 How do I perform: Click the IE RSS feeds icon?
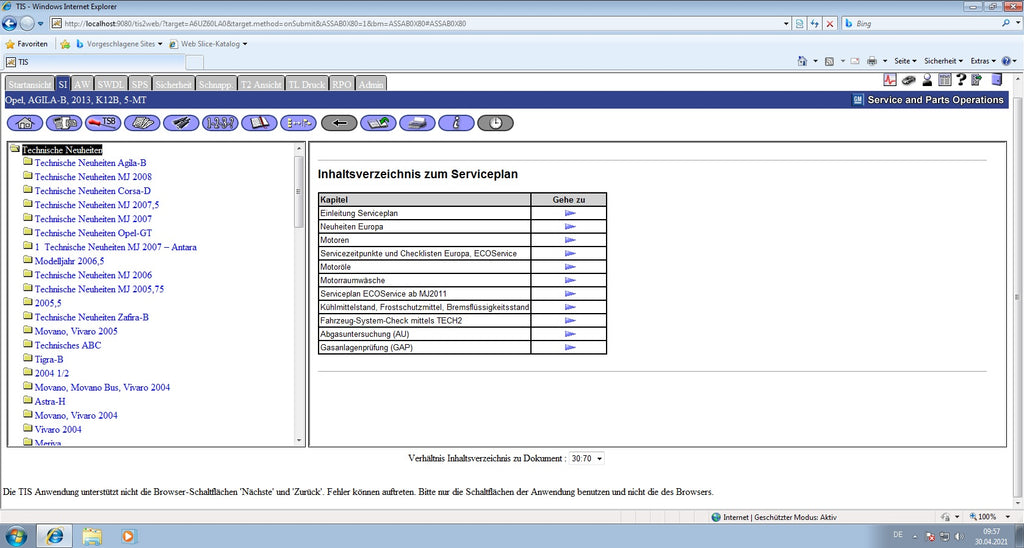829,61
